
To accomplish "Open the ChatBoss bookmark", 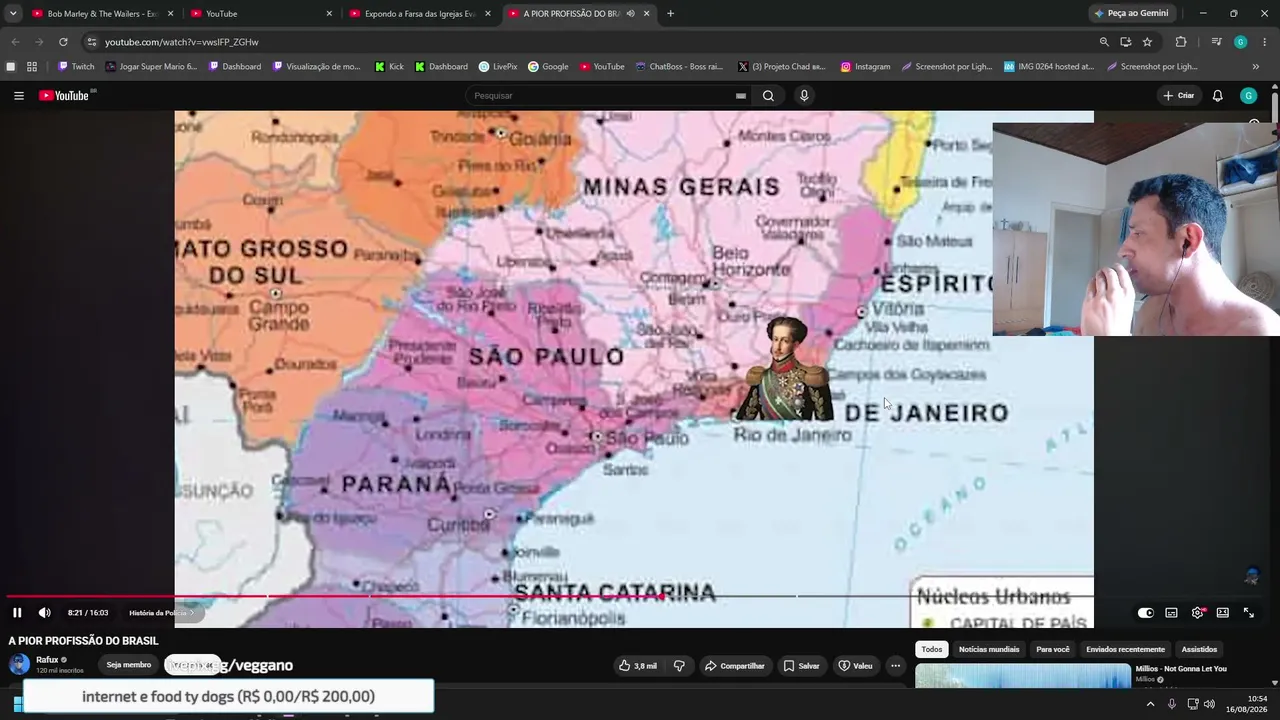I will pyautogui.click(x=679, y=67).
